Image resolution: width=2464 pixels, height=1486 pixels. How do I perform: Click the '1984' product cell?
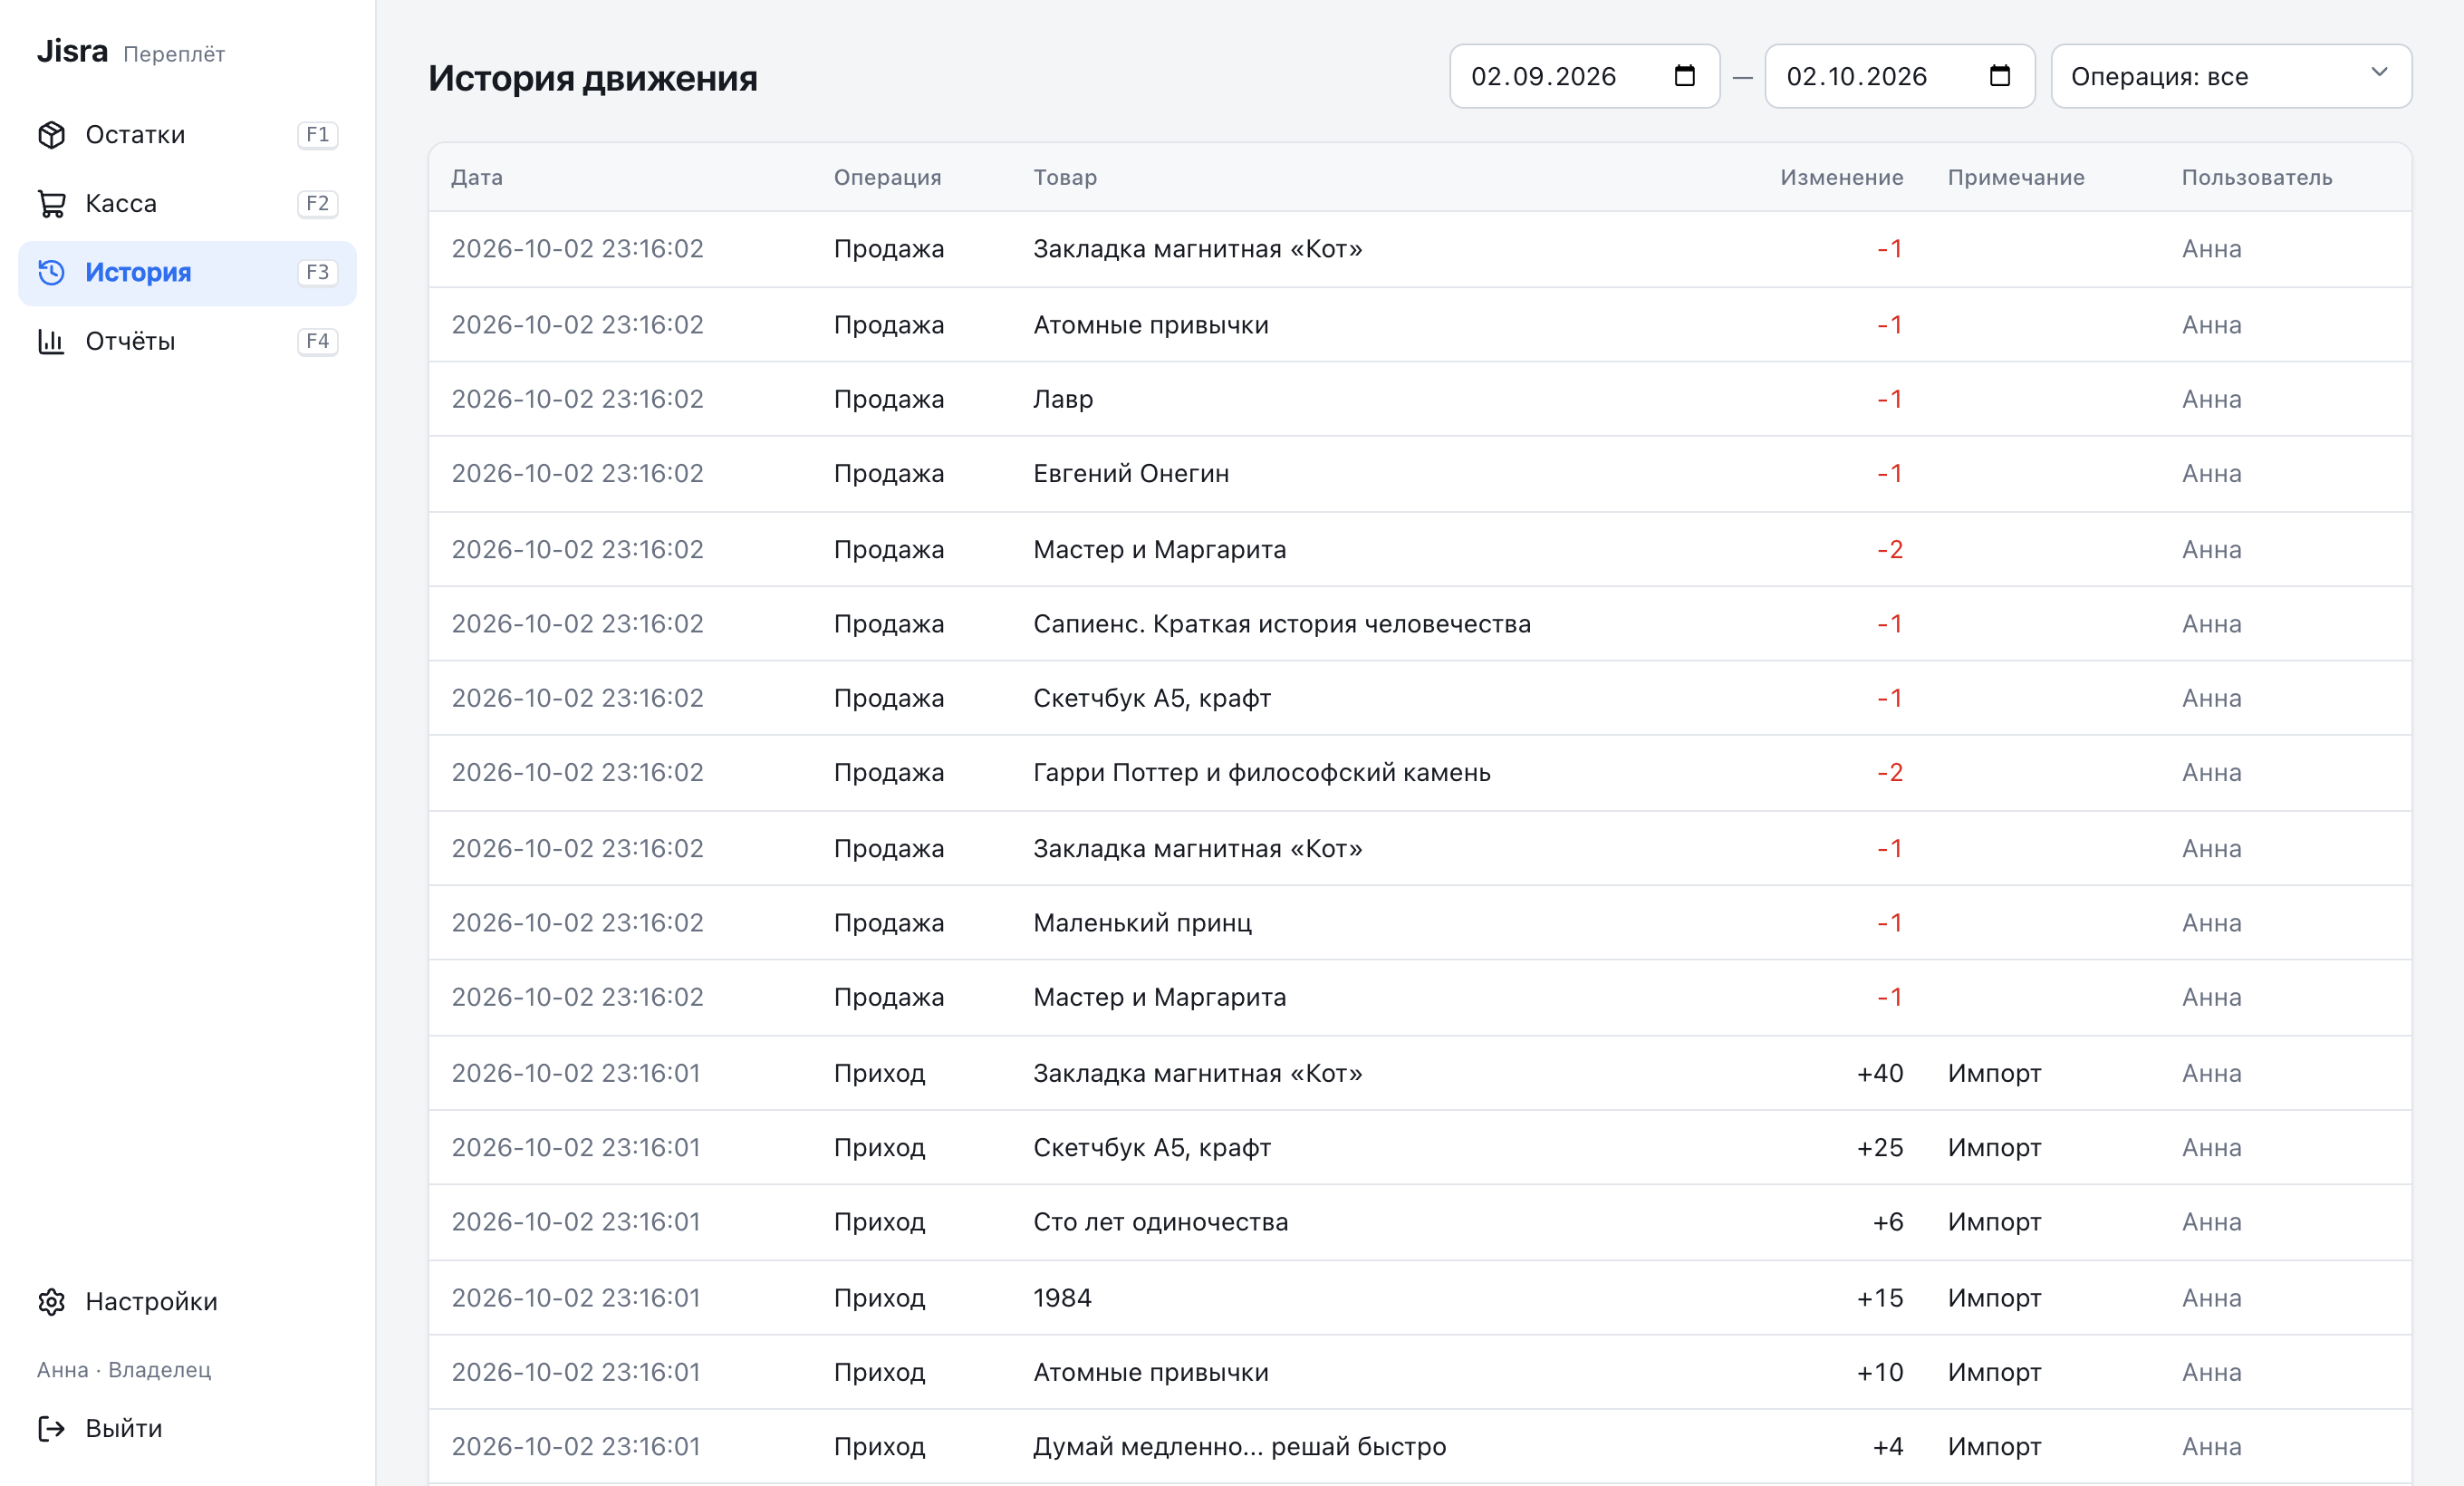pos(1062,1298)
